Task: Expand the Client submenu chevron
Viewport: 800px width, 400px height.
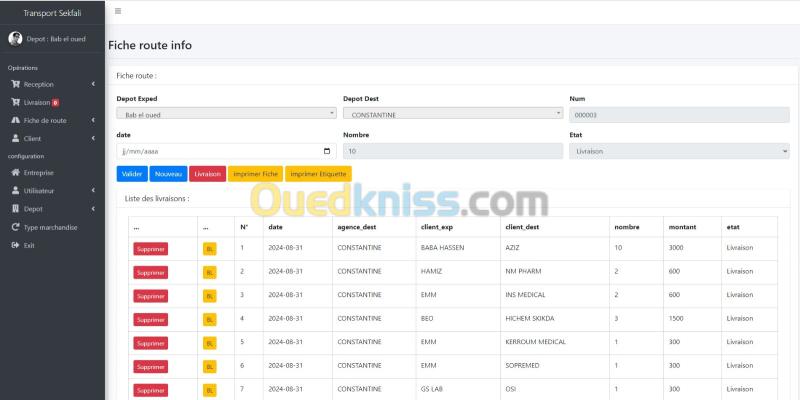Action: click(93, 138)
